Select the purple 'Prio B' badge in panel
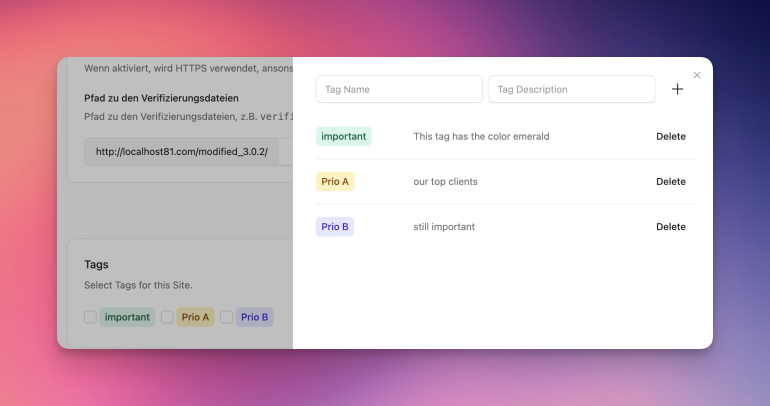 pos(335,227)
